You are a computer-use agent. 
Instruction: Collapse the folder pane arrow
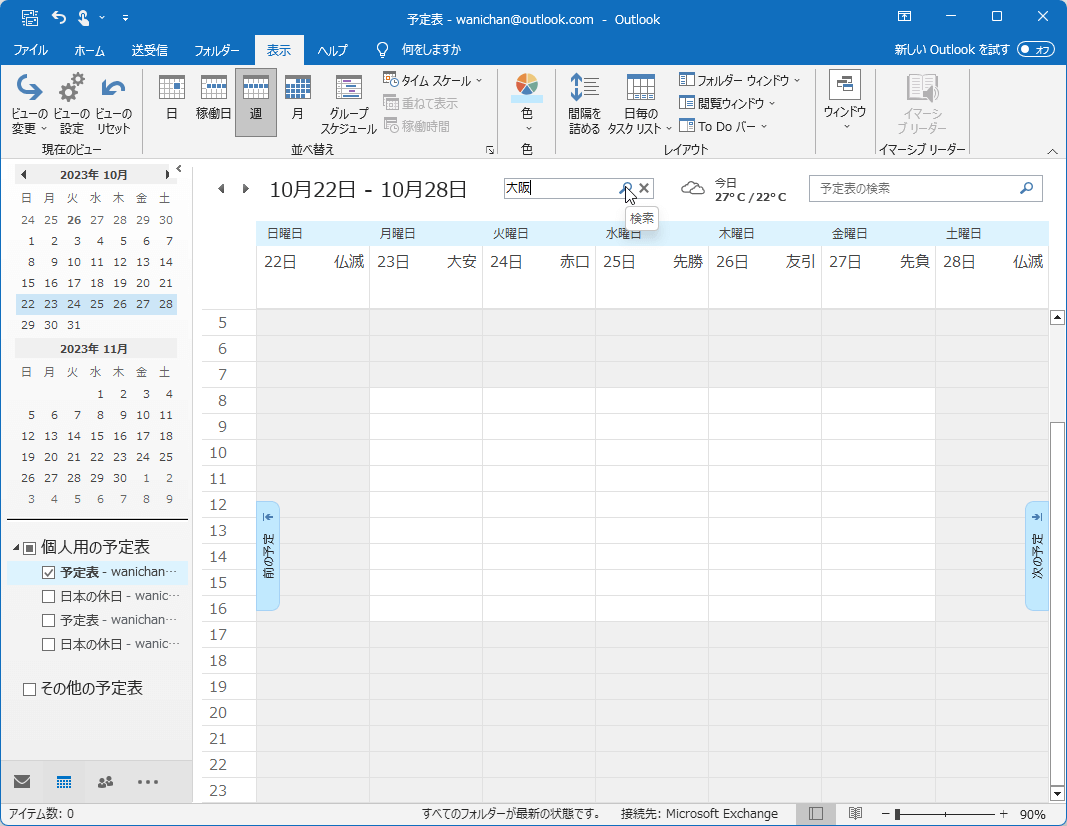179,169
